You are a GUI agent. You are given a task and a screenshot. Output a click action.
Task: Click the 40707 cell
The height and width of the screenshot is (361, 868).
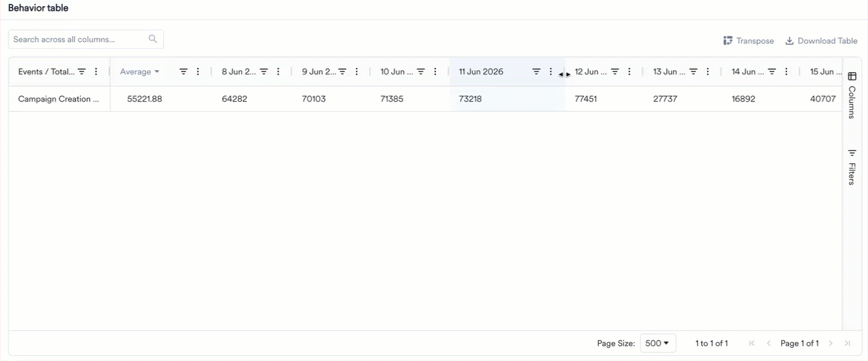click(x=823, y=99)
